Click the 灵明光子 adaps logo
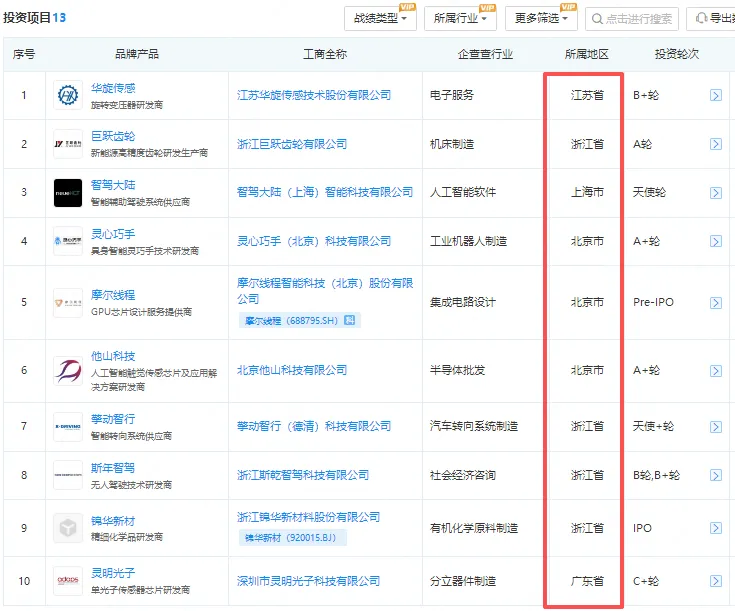The image size is (735, 611). coord(68,581)
